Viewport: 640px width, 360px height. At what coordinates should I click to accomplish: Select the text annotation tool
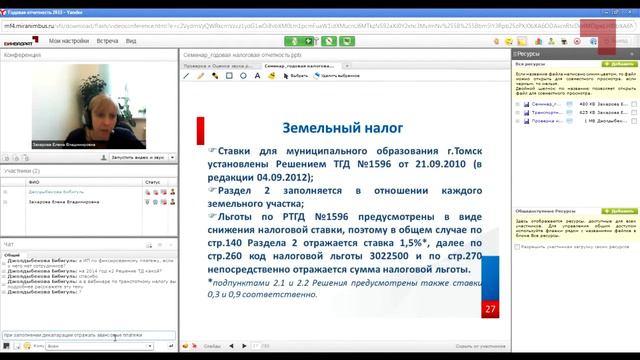click(x=257, y=76)
